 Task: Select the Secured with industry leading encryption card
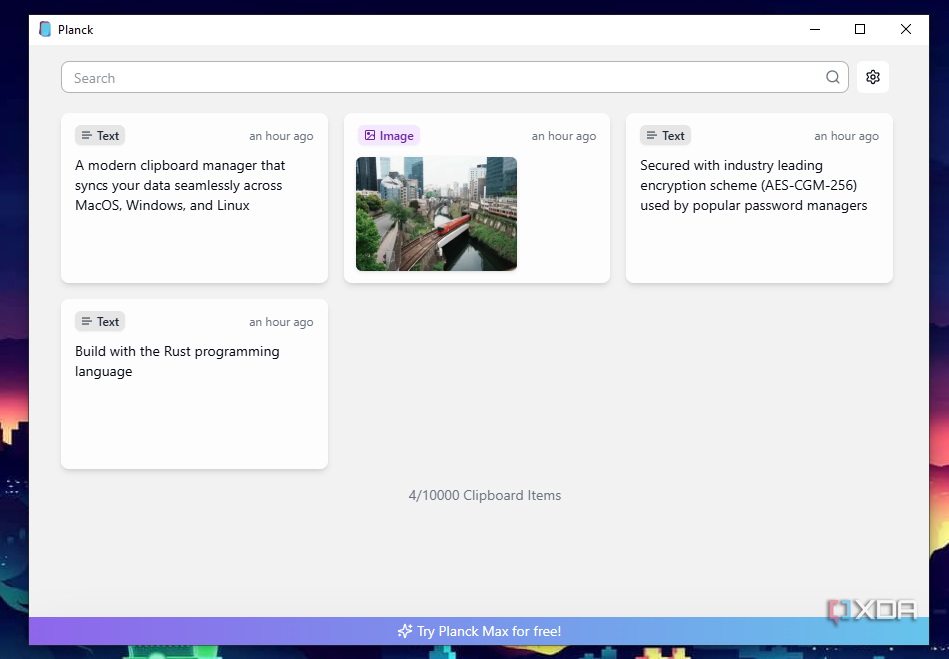759,198
